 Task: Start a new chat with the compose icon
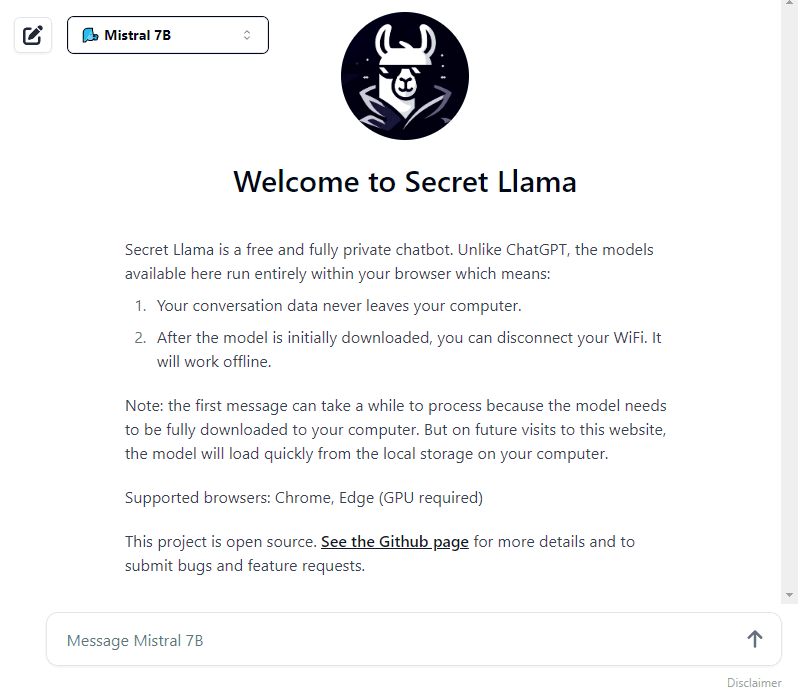[x=33, y=35]
